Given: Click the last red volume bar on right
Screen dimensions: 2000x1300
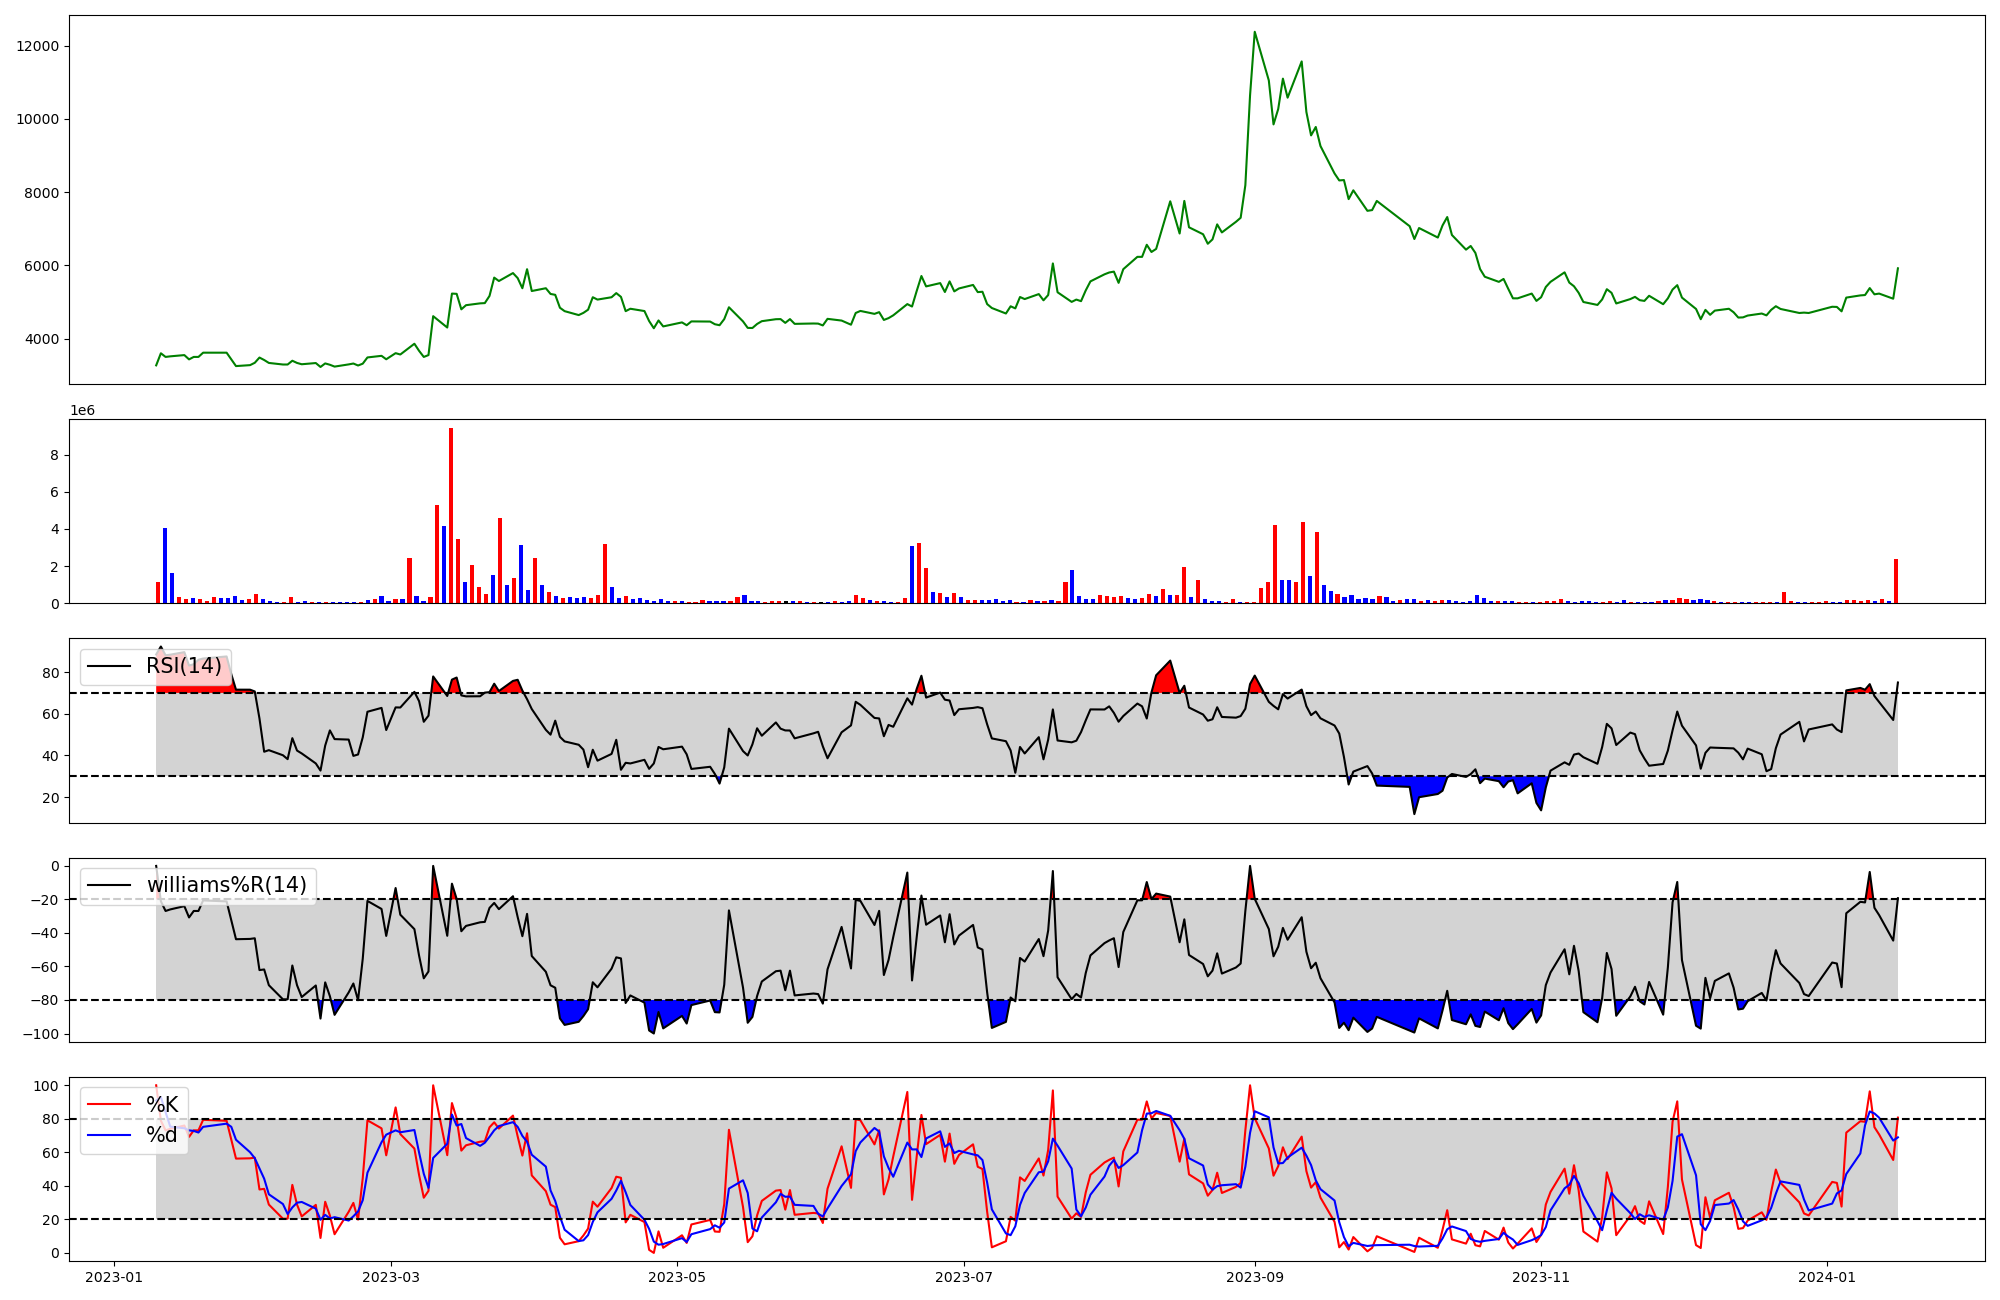Looking at the screenshot, I should [x=1895, y=582].
